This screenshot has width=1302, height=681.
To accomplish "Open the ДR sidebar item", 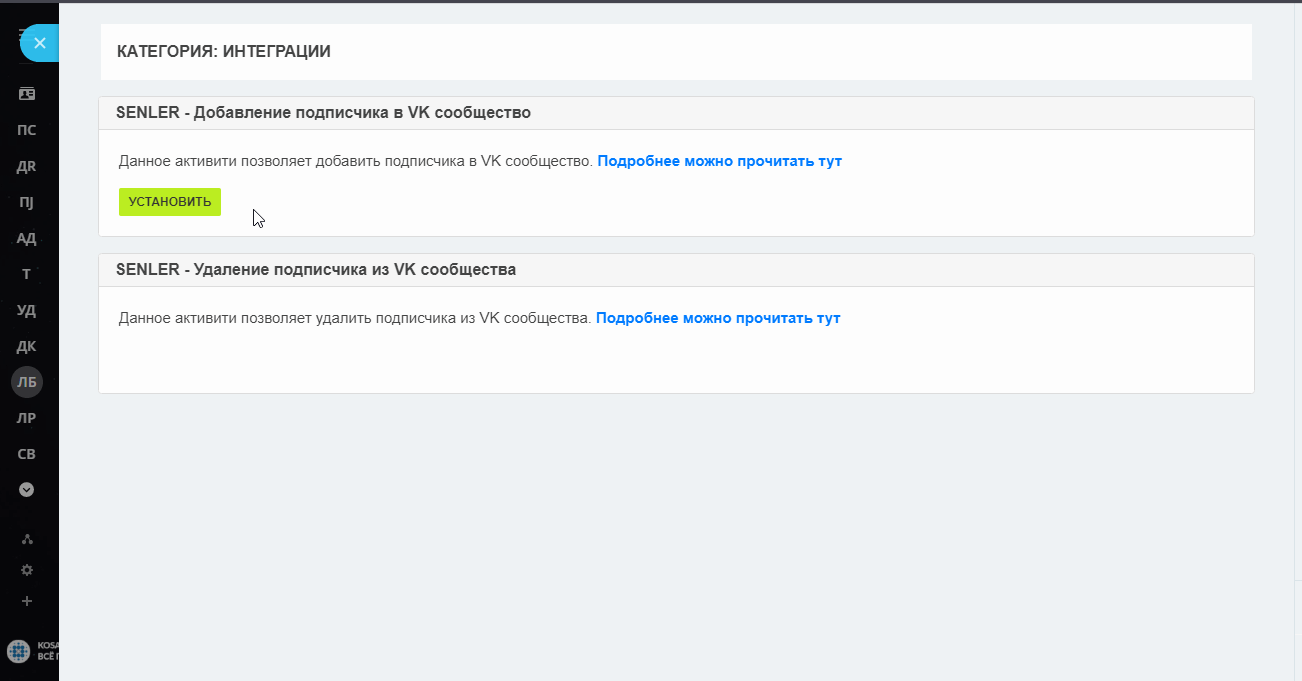I will pos(27,166).
